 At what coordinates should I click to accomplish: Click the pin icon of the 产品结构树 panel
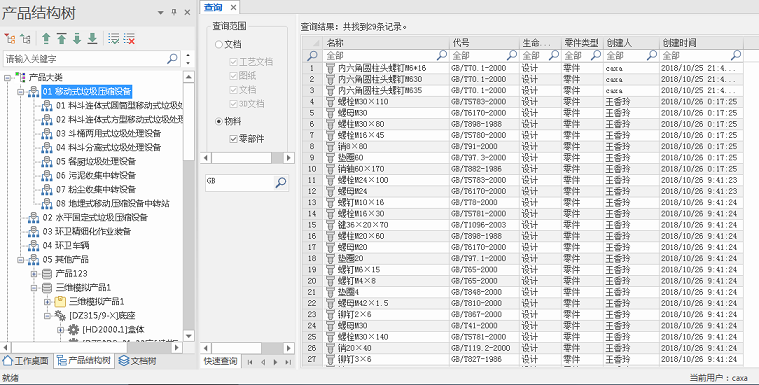(x=174, y=13)
